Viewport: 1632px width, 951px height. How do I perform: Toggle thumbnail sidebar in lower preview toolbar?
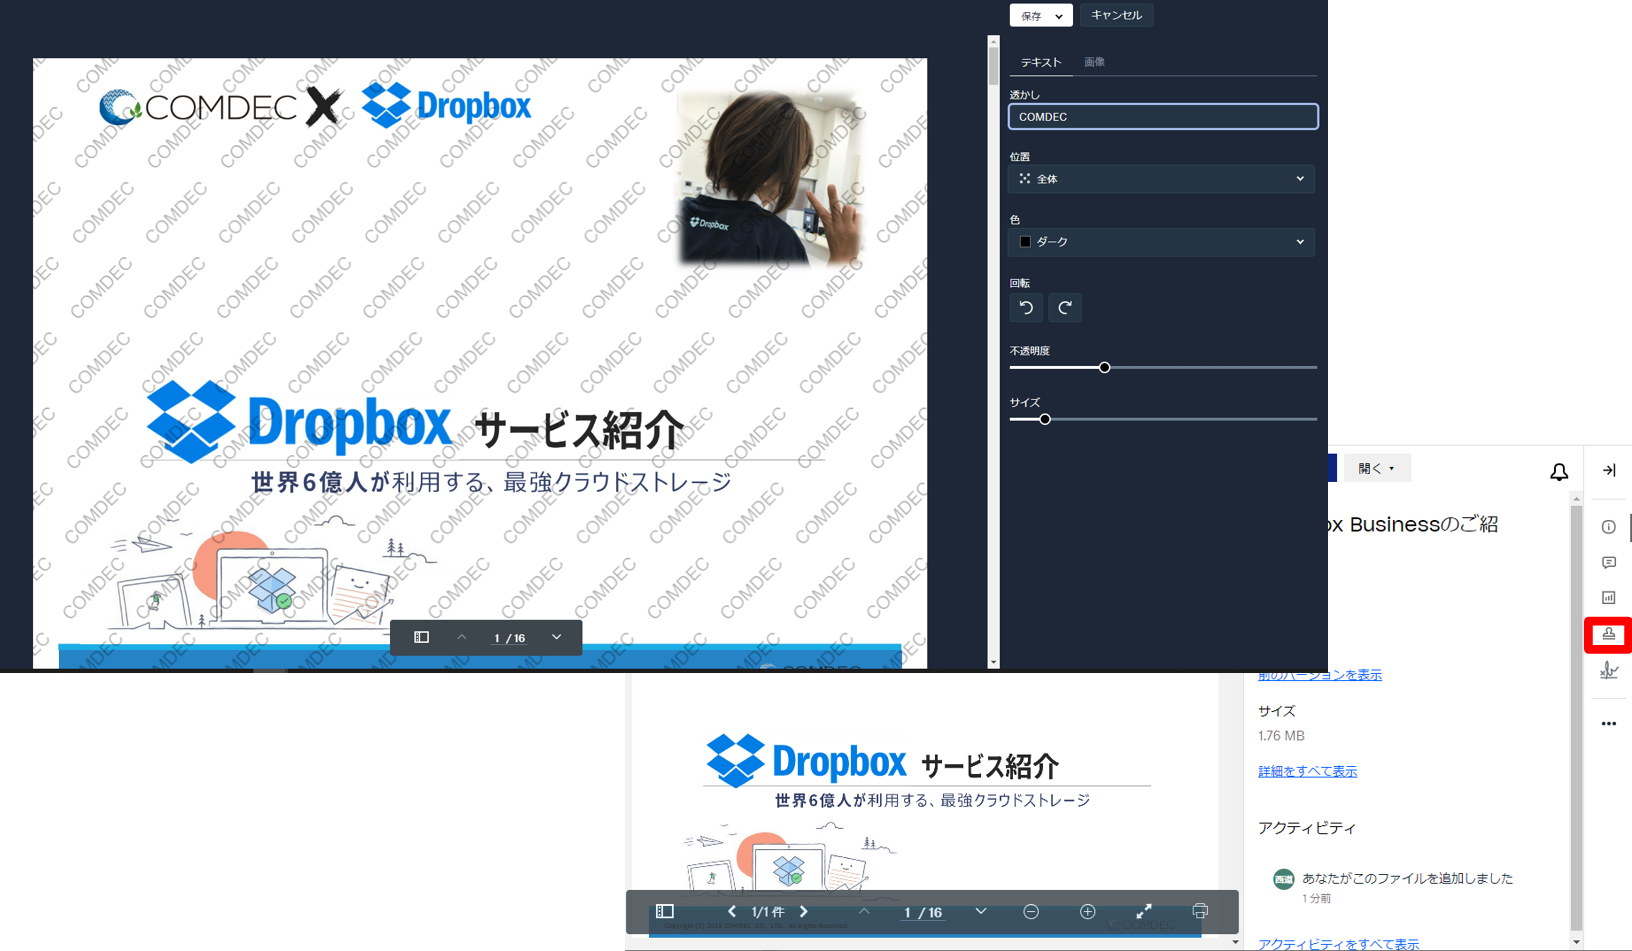[665, 912]
